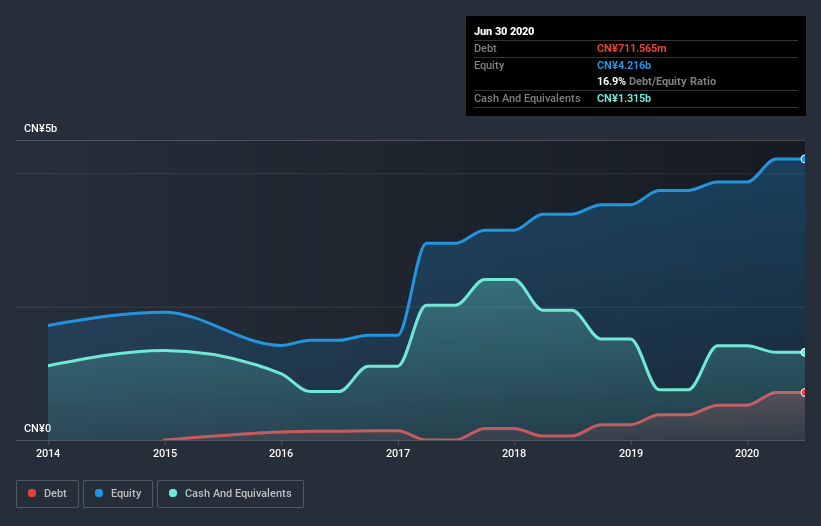Screen dimensions: 821x526
Task: Click the CN¥0 y-axis label
Action: [x=38, y=429]
